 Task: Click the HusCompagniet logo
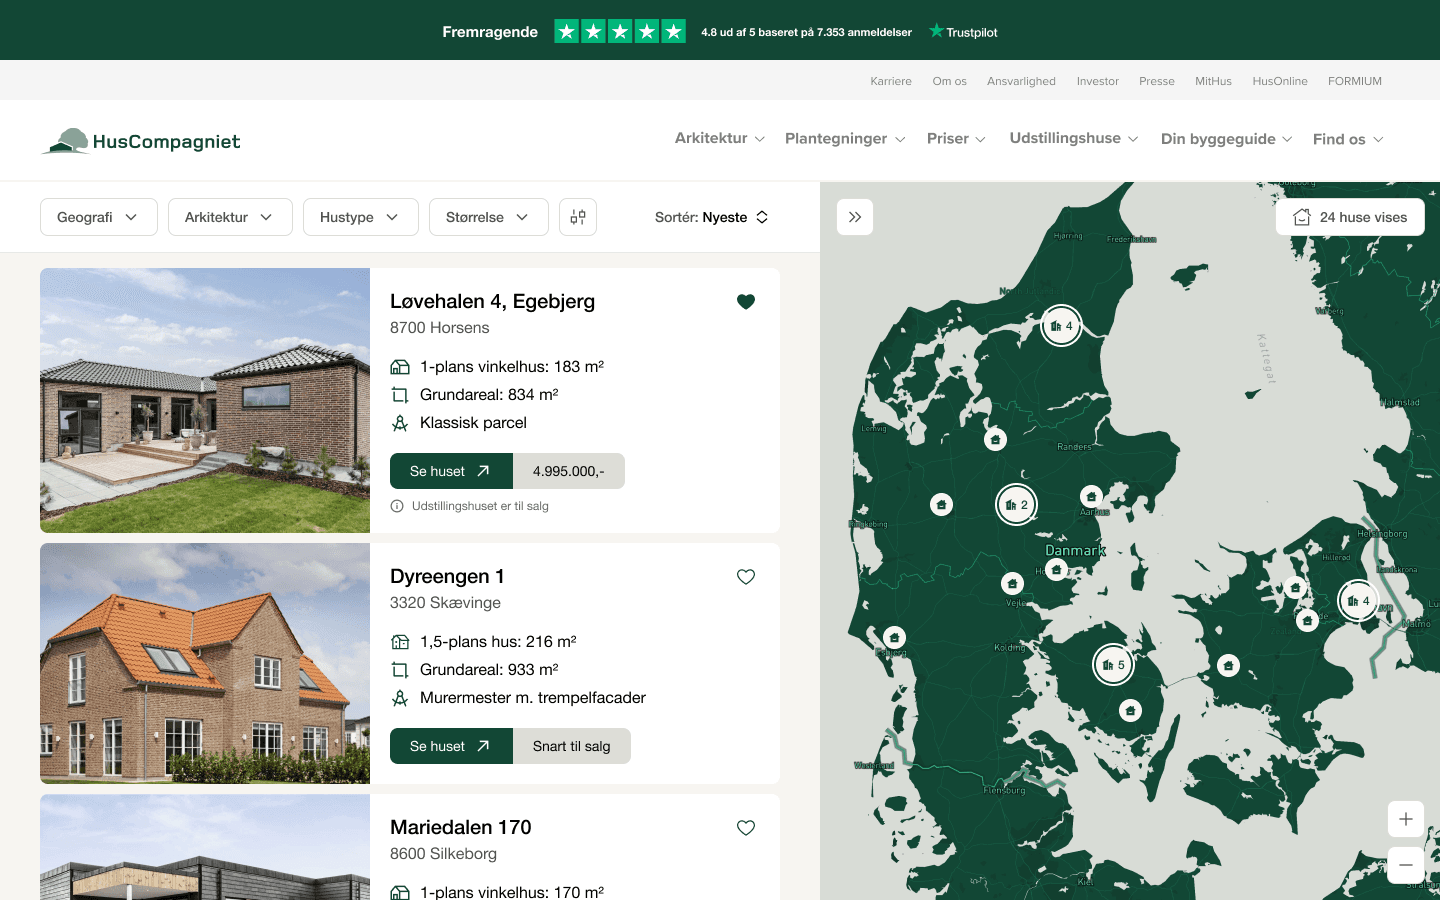tap(141, 141)
